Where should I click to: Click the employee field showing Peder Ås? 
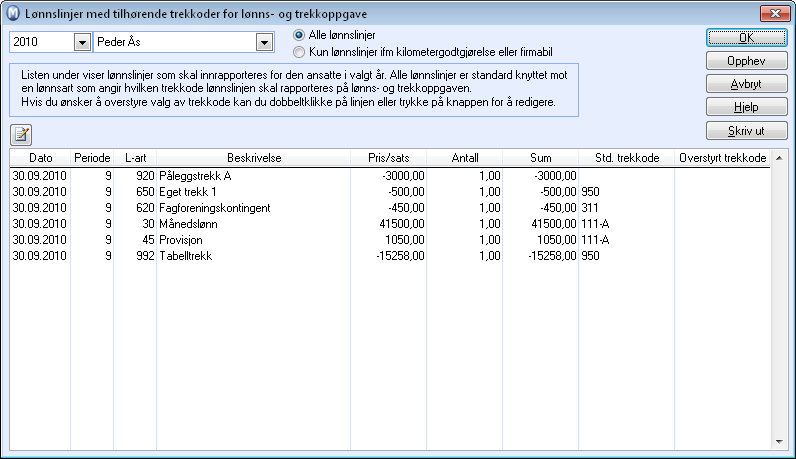click(x=175, y=42)
